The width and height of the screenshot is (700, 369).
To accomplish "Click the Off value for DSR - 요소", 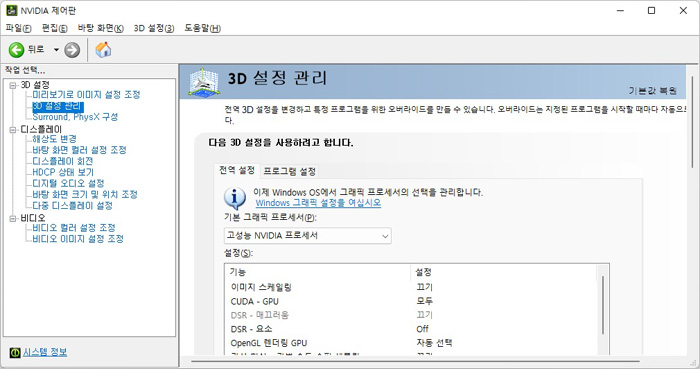I will pyautogui.click(x=422, y=329).
